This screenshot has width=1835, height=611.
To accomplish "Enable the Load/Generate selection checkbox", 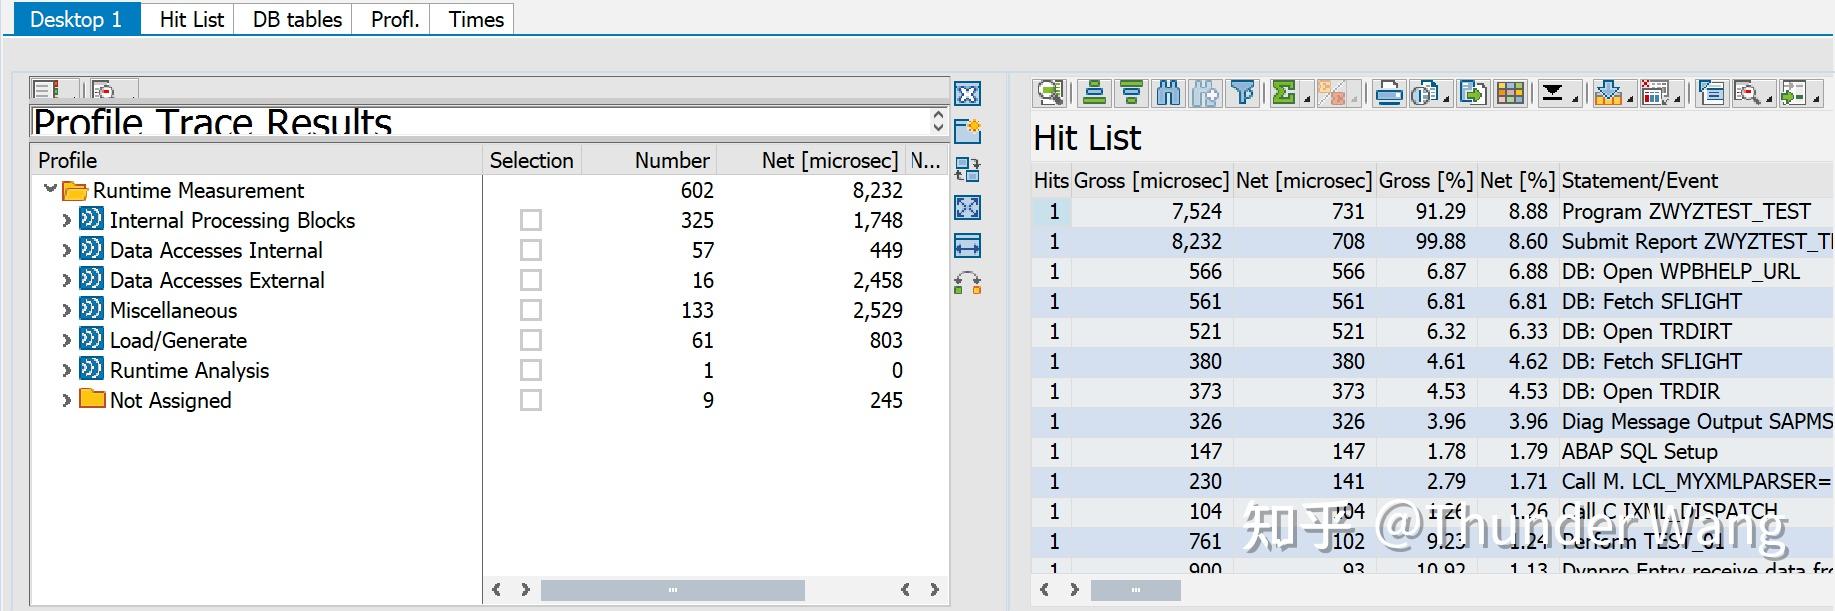I will coord(531,340).
